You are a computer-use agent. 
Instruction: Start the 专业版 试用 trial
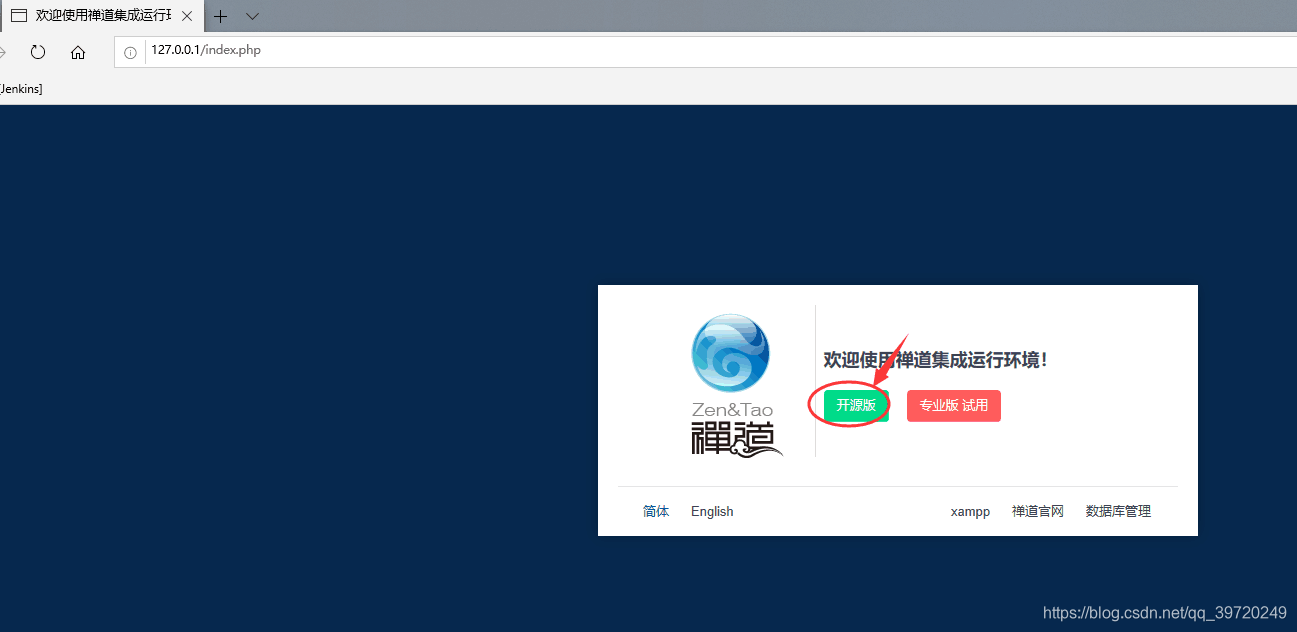pos(953,405)
